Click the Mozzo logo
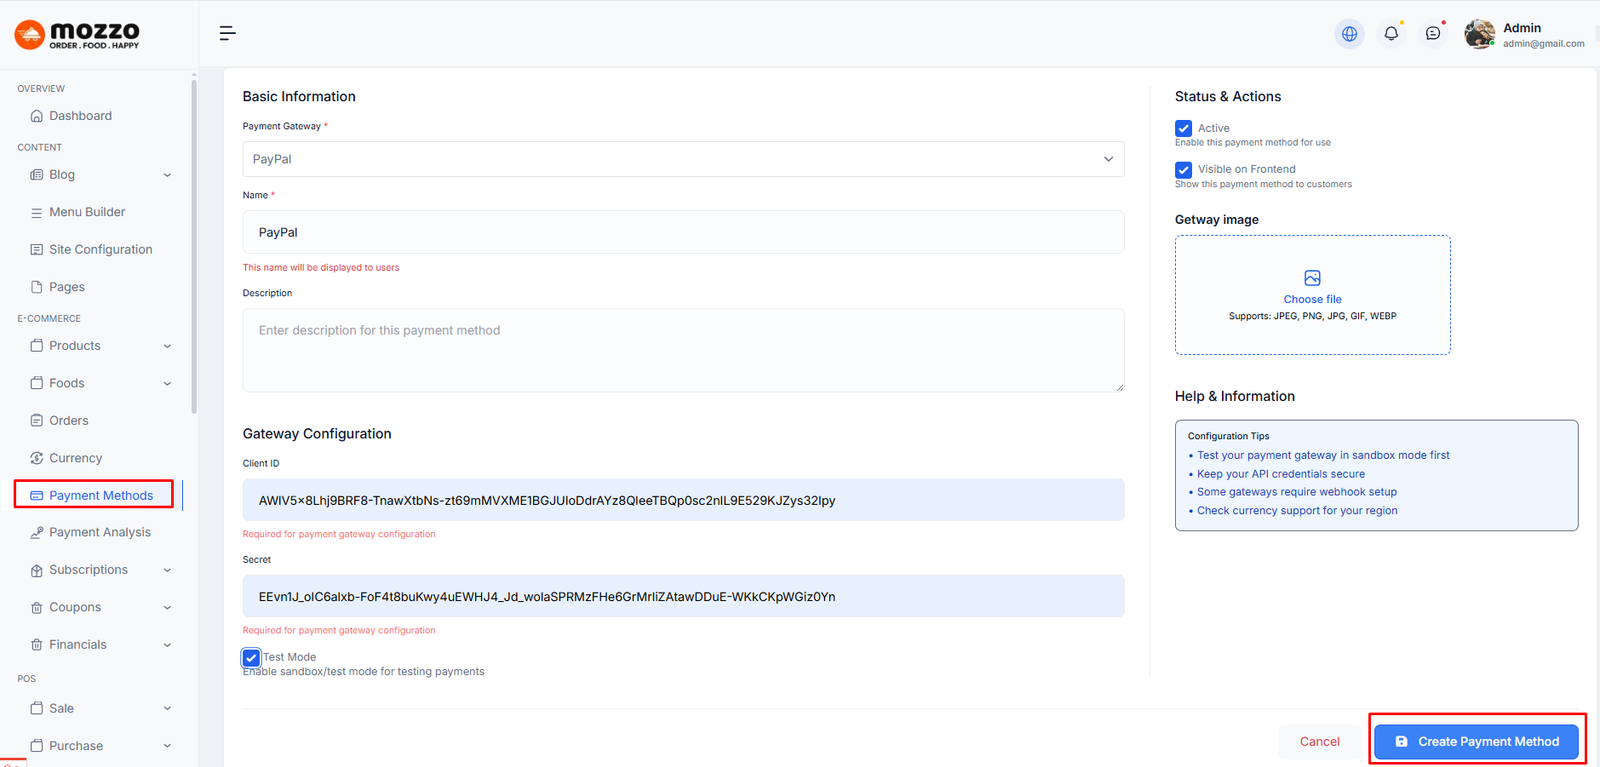 click(77, 35)
